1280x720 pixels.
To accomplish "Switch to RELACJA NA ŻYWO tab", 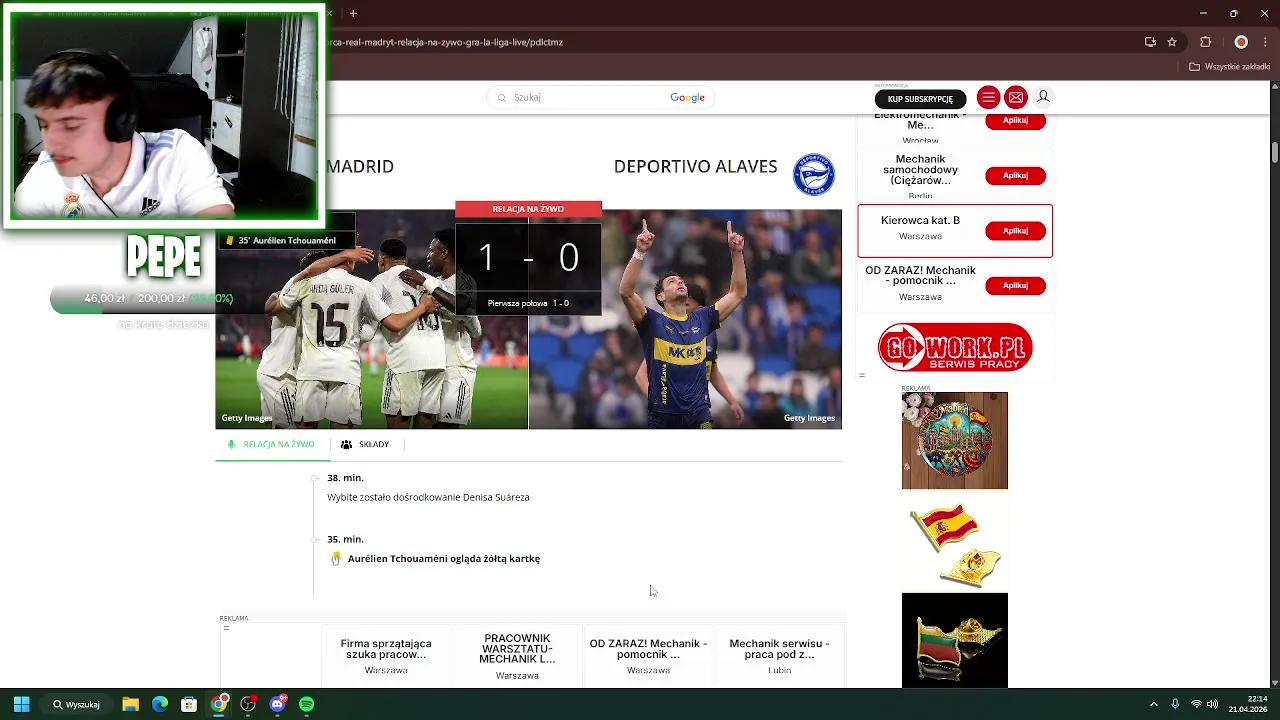I will pos(271,444).
